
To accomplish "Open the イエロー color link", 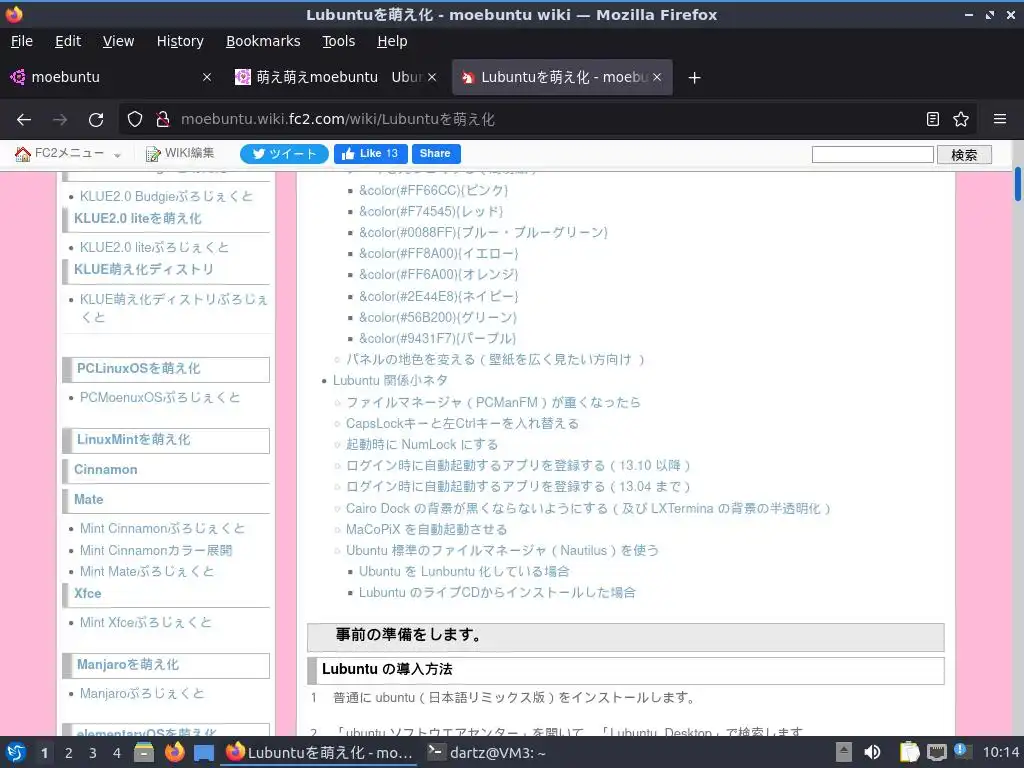I will tap(438, 253).
